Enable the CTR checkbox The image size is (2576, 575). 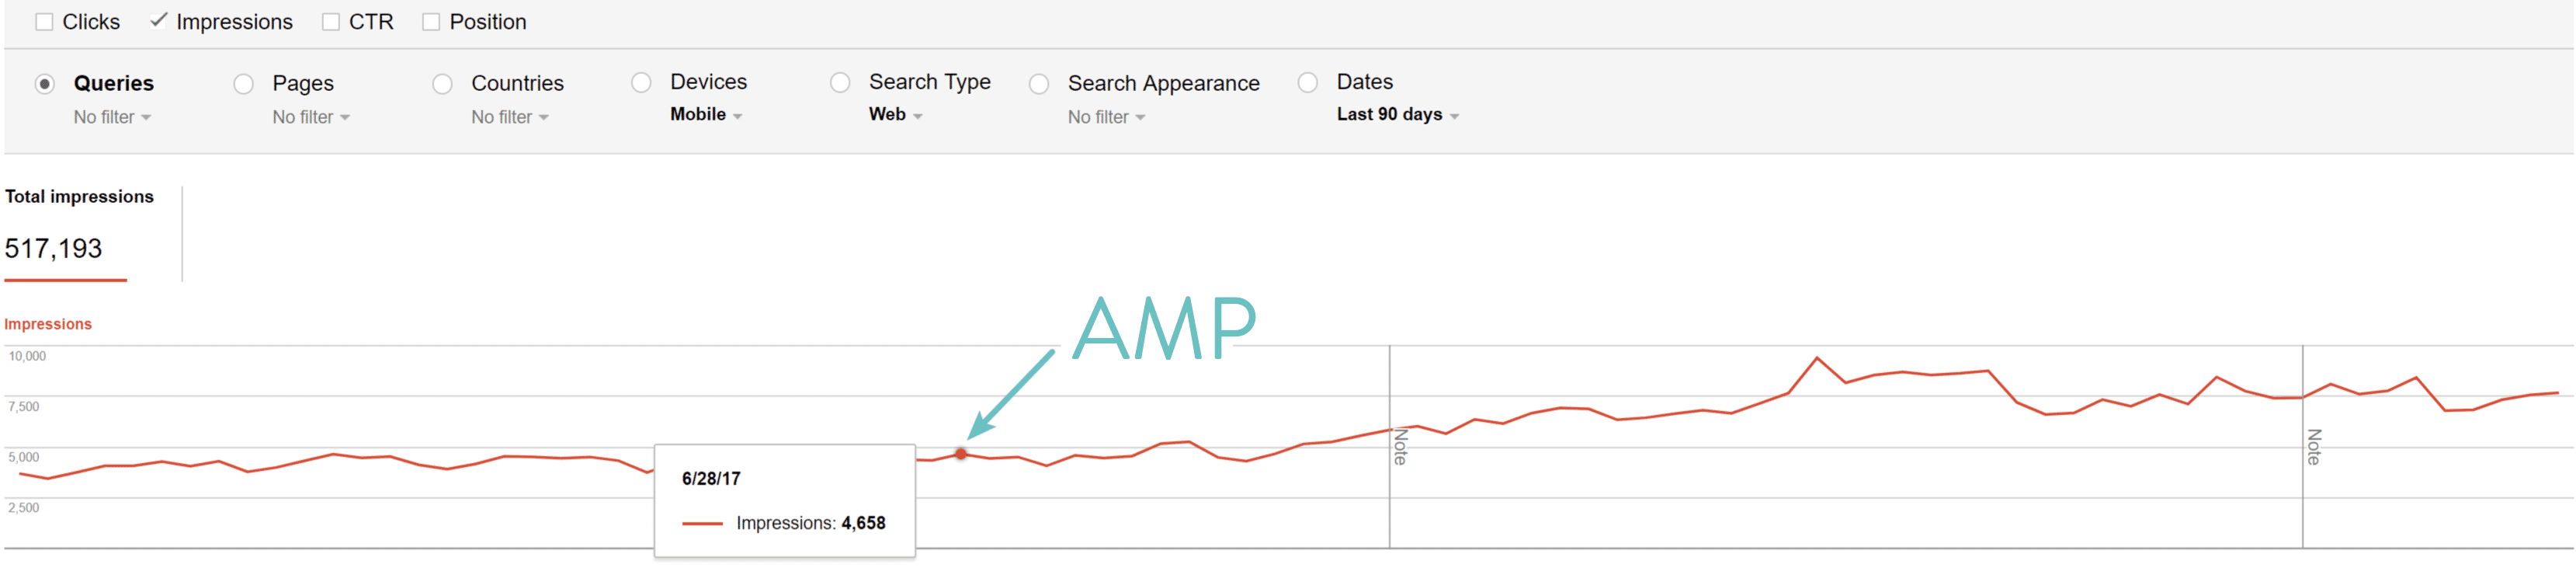coord(330,20)
